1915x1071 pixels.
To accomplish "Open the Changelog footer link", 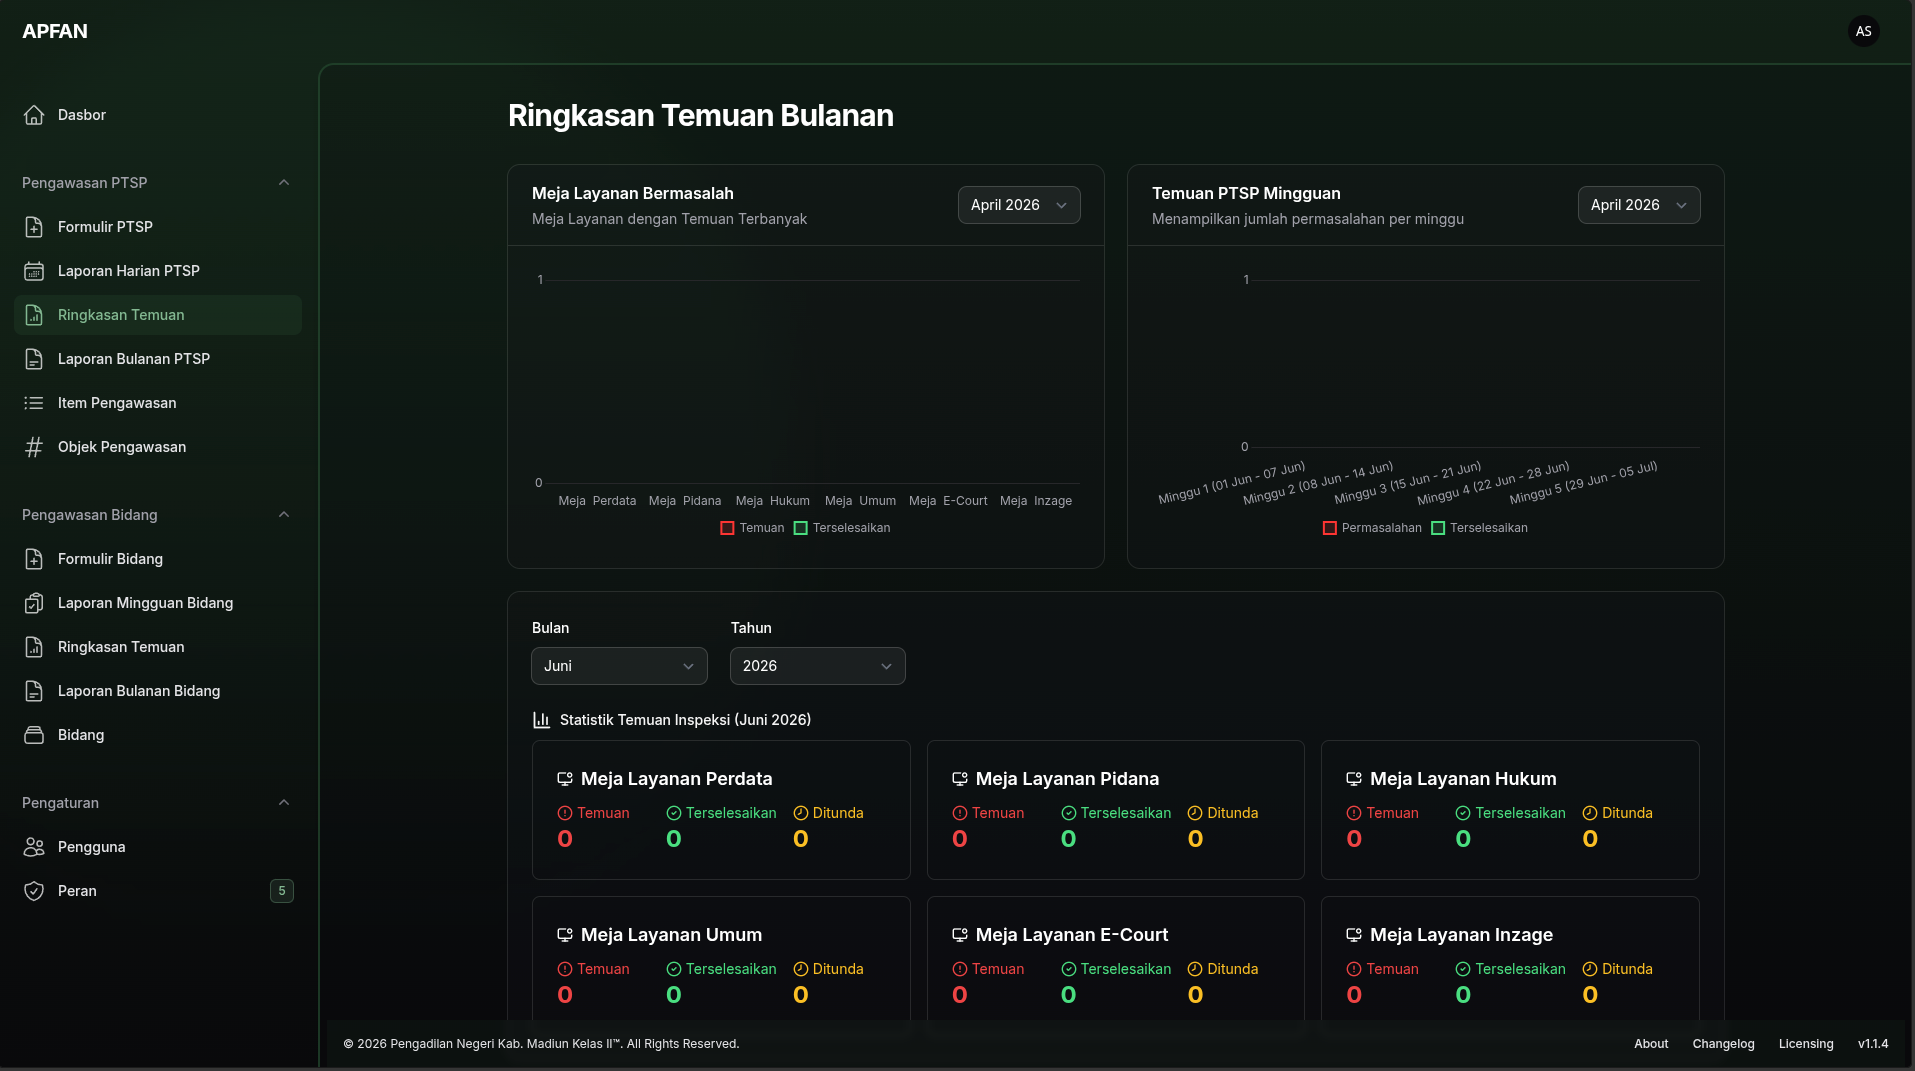I will [1723, 1044].
